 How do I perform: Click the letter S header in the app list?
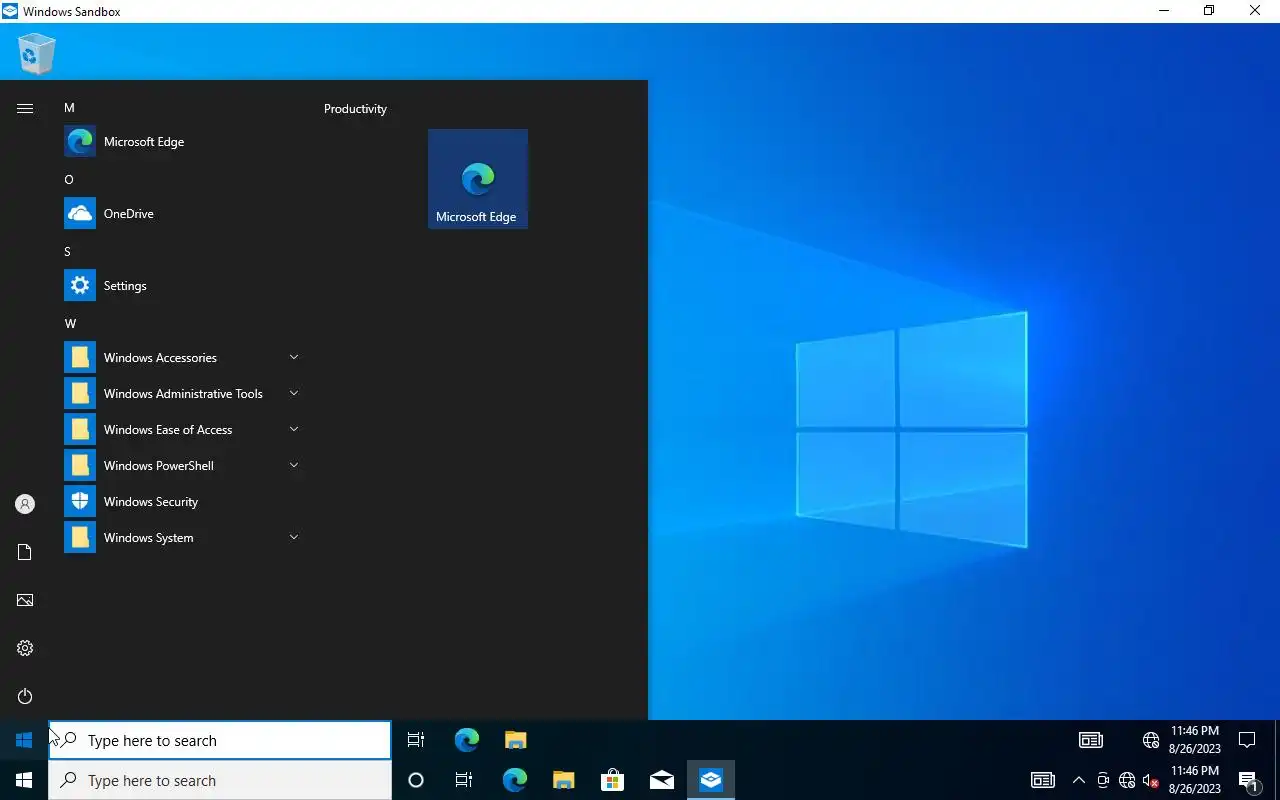tap(68, 252)
